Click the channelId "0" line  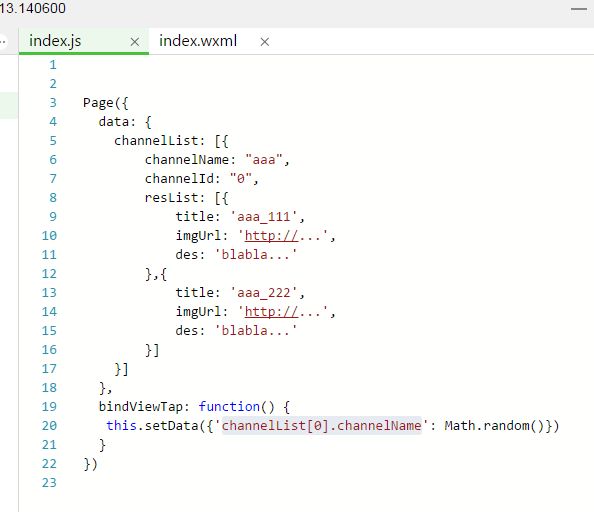point(202,179)
